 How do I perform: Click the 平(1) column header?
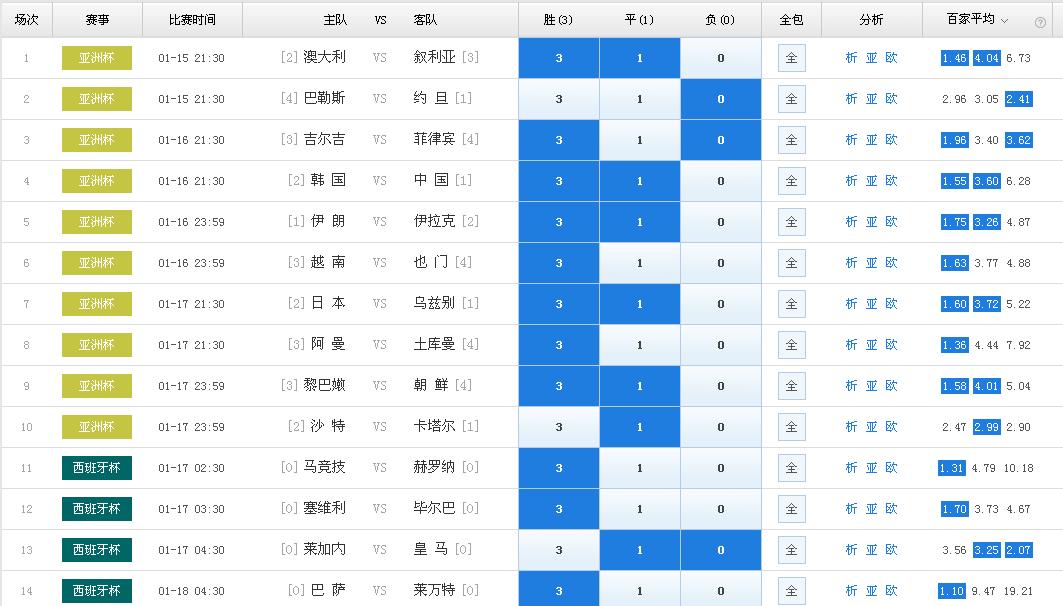[639, 20]
